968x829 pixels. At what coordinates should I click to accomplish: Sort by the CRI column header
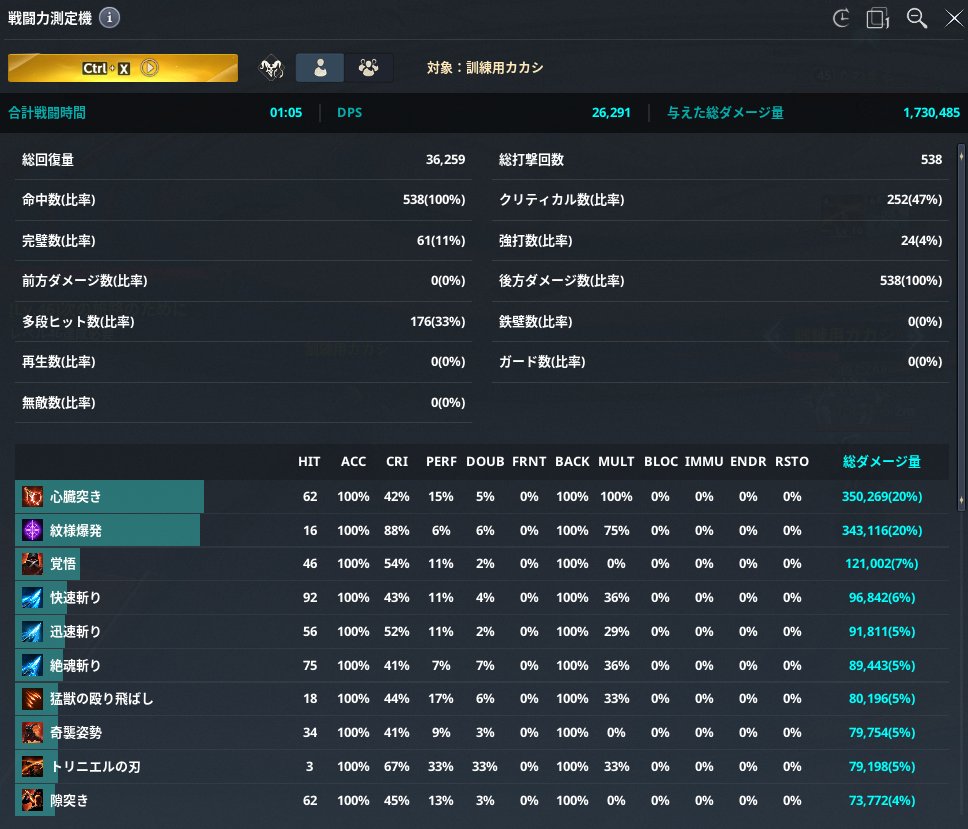tap(397, 462)
